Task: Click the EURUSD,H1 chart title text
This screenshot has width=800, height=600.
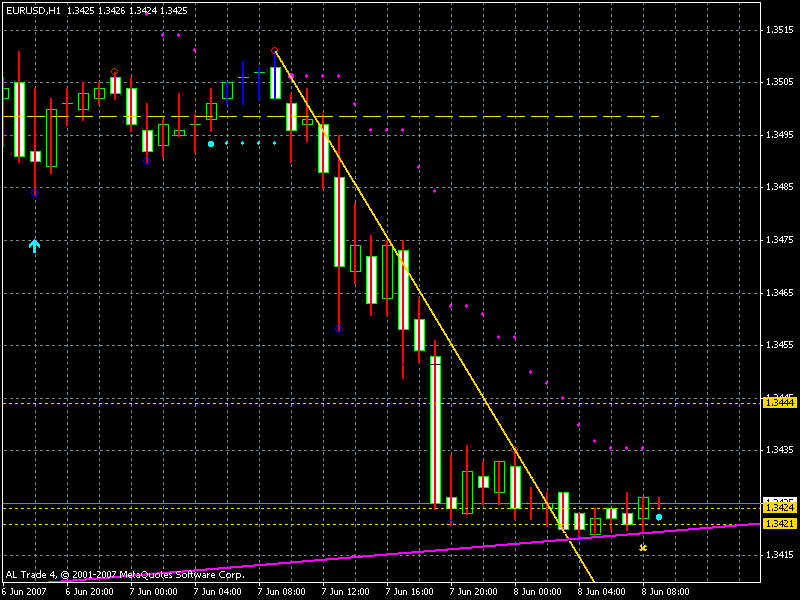Action: 32,9
